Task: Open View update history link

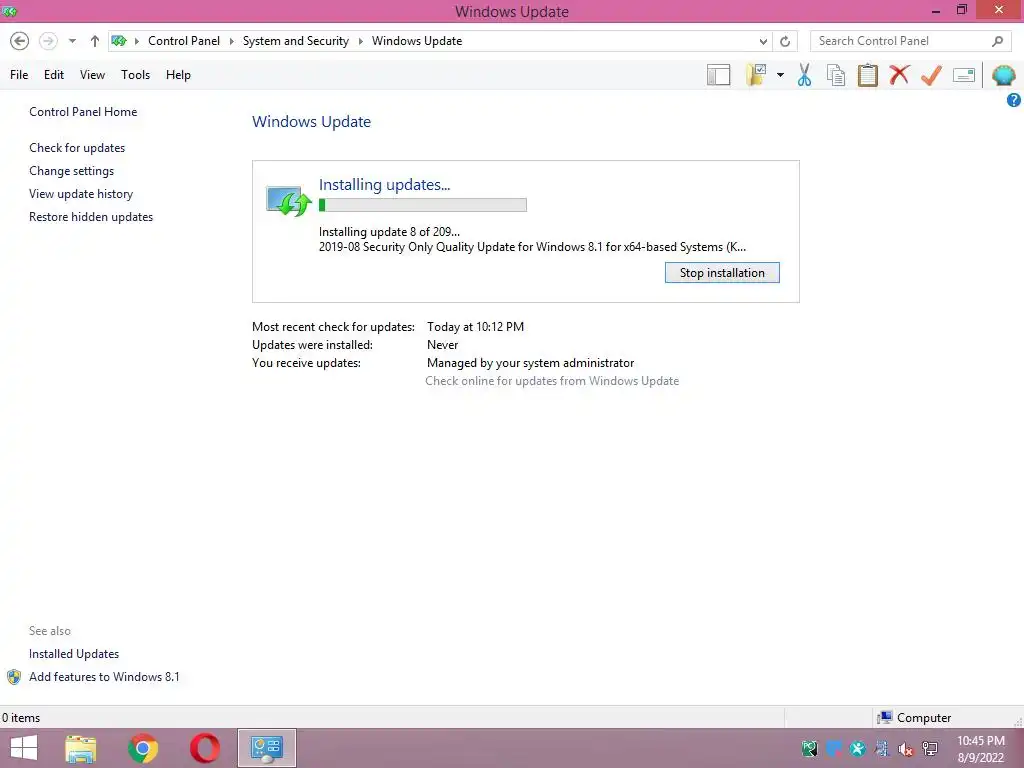Action: 81,194
